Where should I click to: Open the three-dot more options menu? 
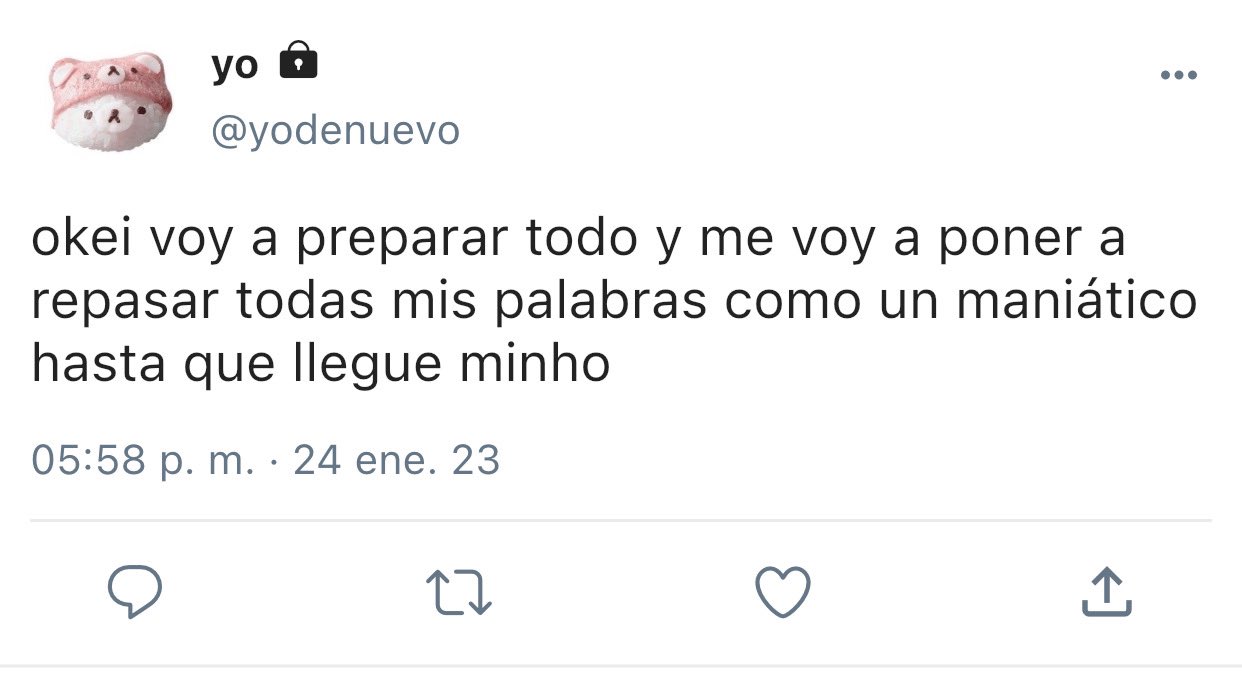tap(1179, 75)
